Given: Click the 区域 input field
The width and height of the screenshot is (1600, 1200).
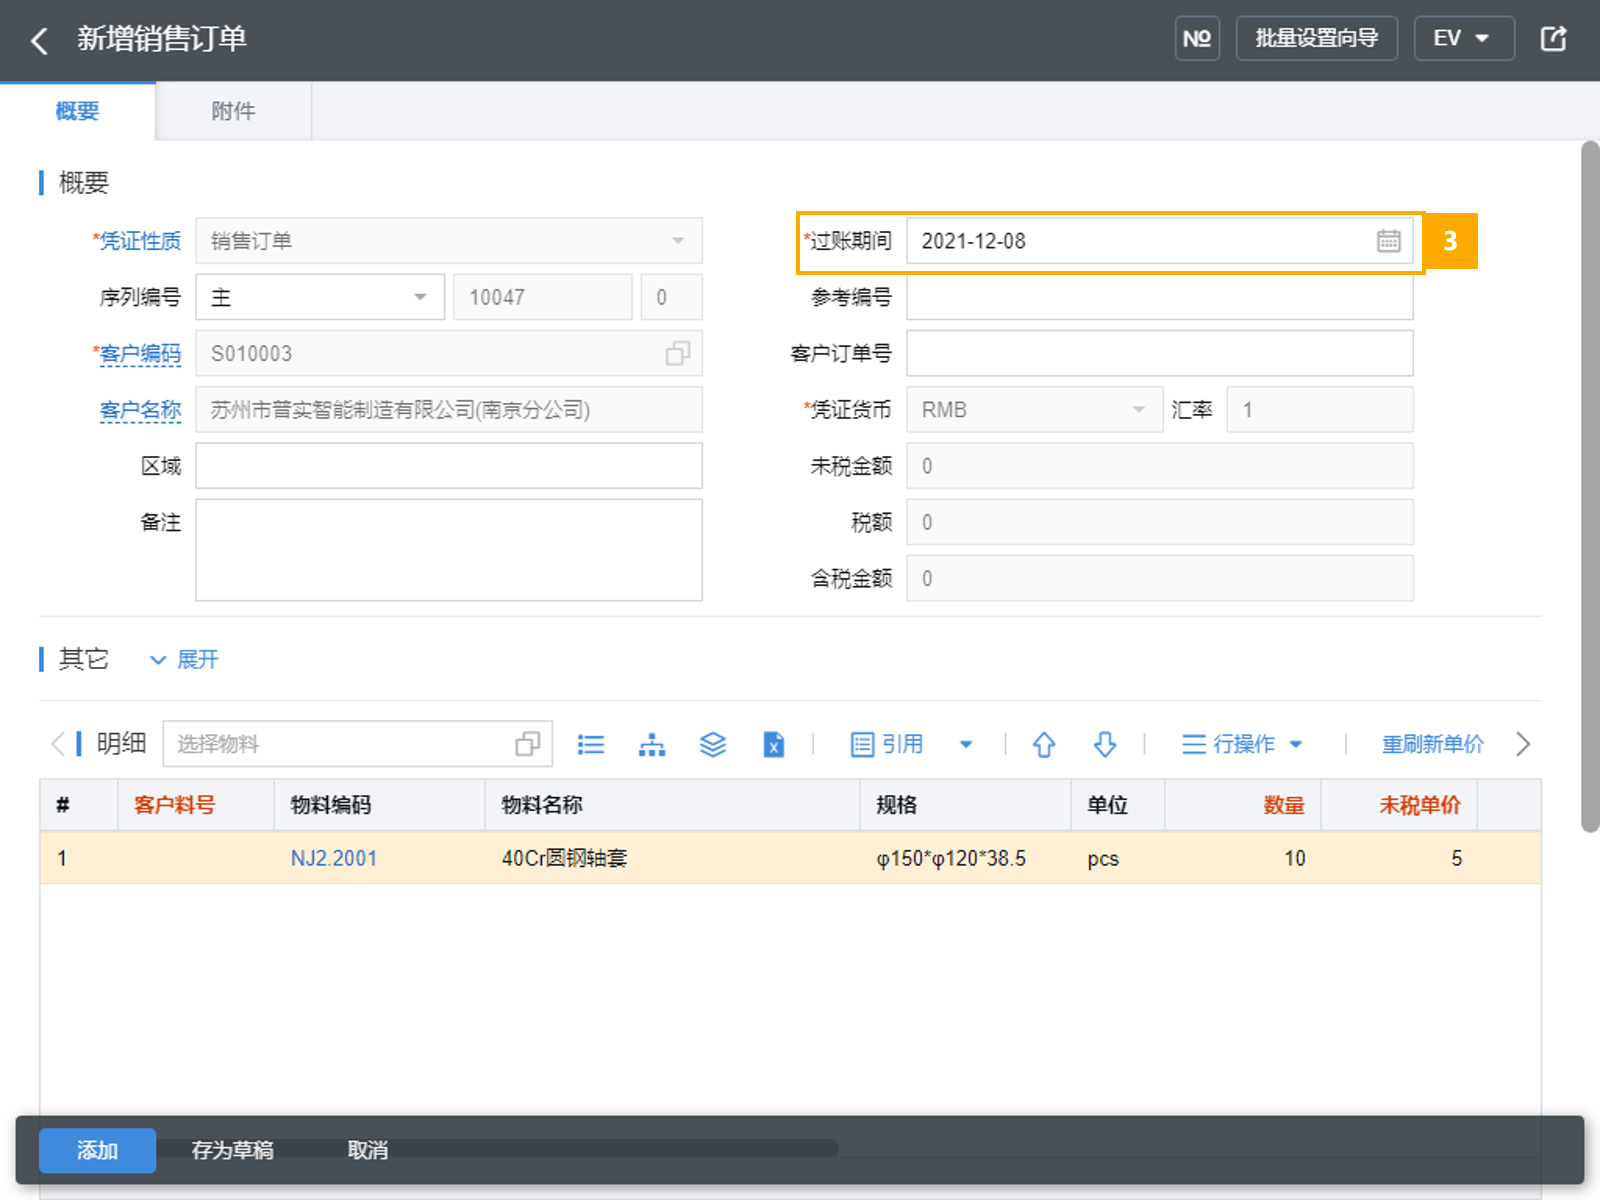Looking at the screenshot, I should point(449,466).
